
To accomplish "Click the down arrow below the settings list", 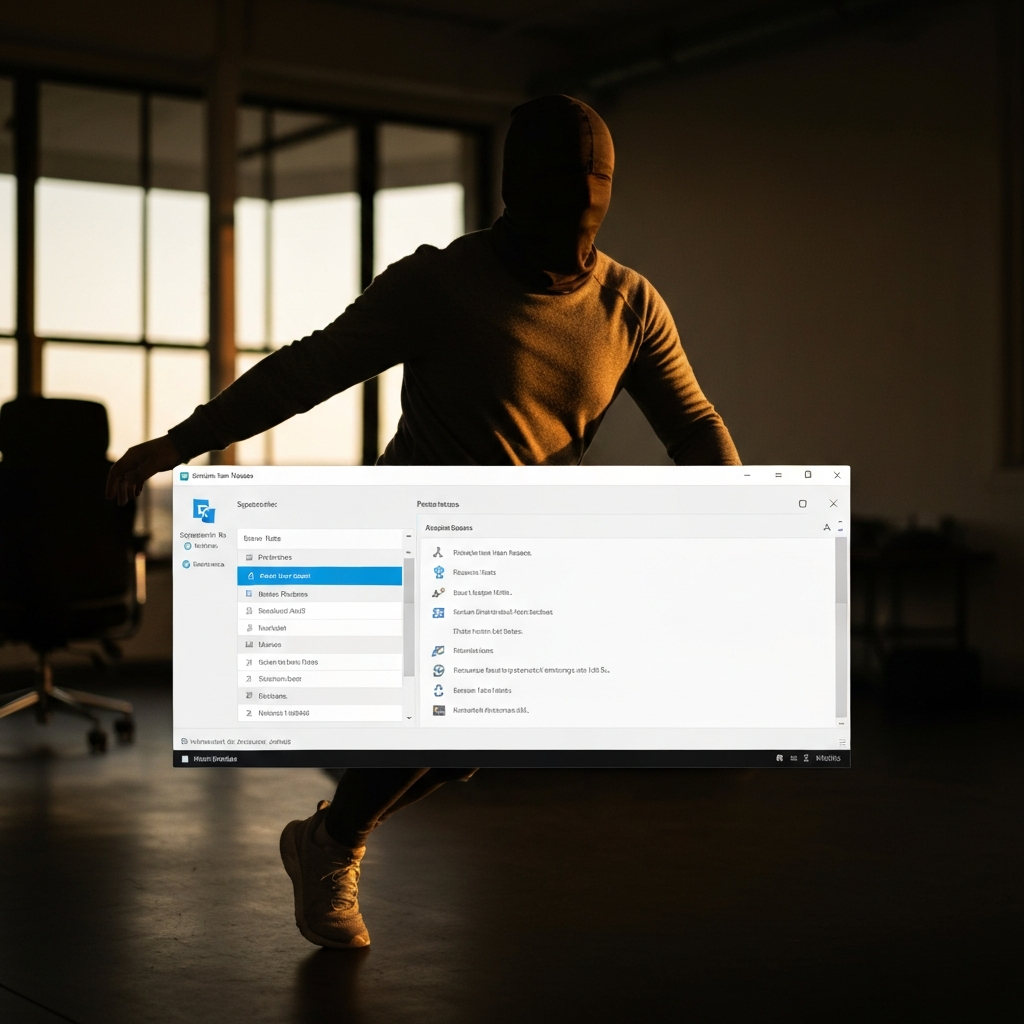I will coord(408,717).
